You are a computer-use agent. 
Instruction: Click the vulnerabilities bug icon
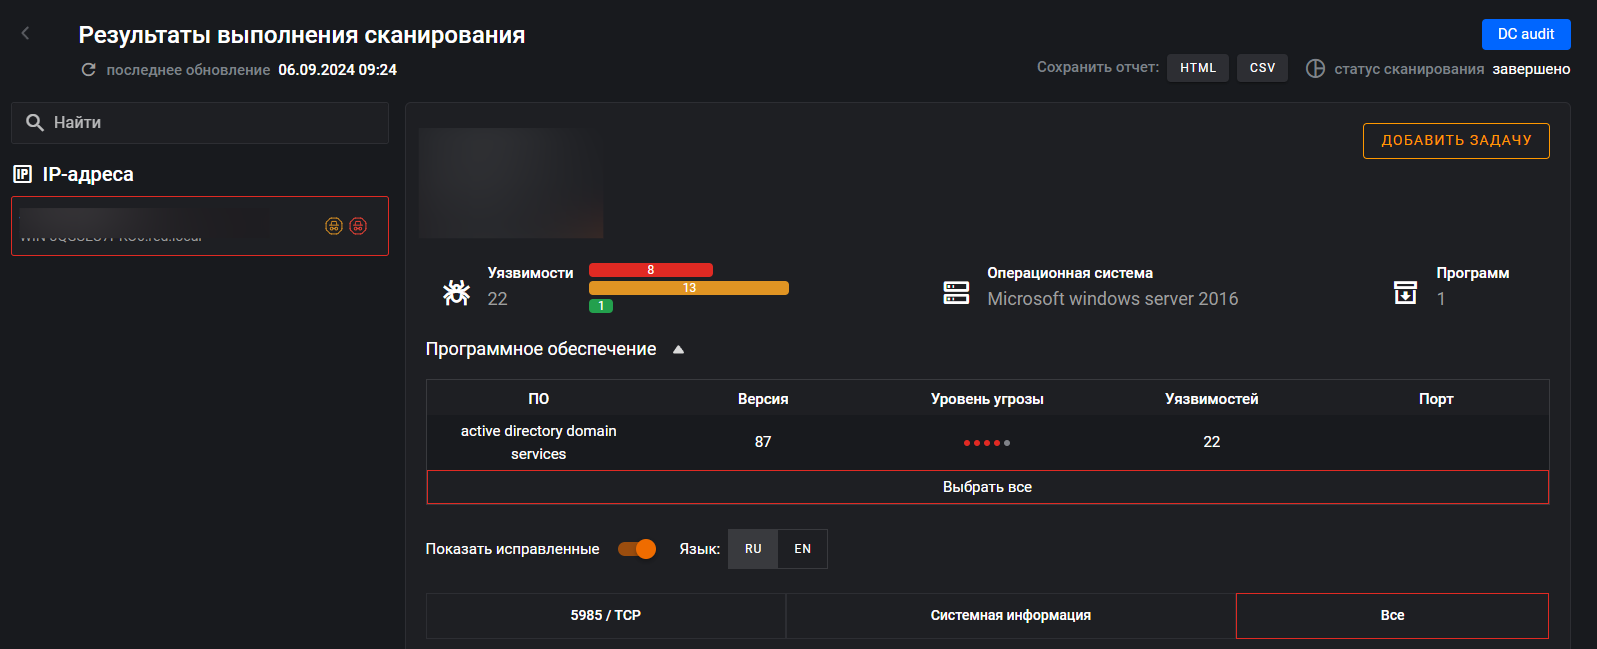coord(456,292)
